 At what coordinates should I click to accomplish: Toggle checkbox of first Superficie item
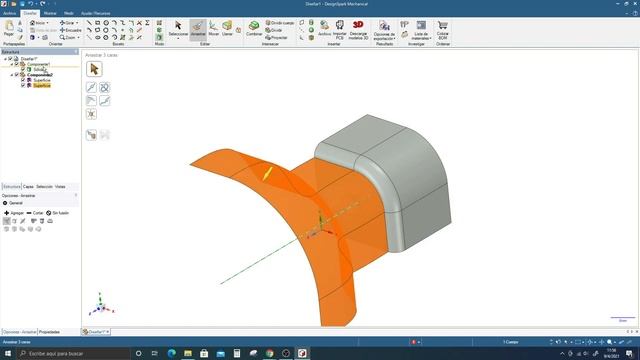click(x=23, y=80)
